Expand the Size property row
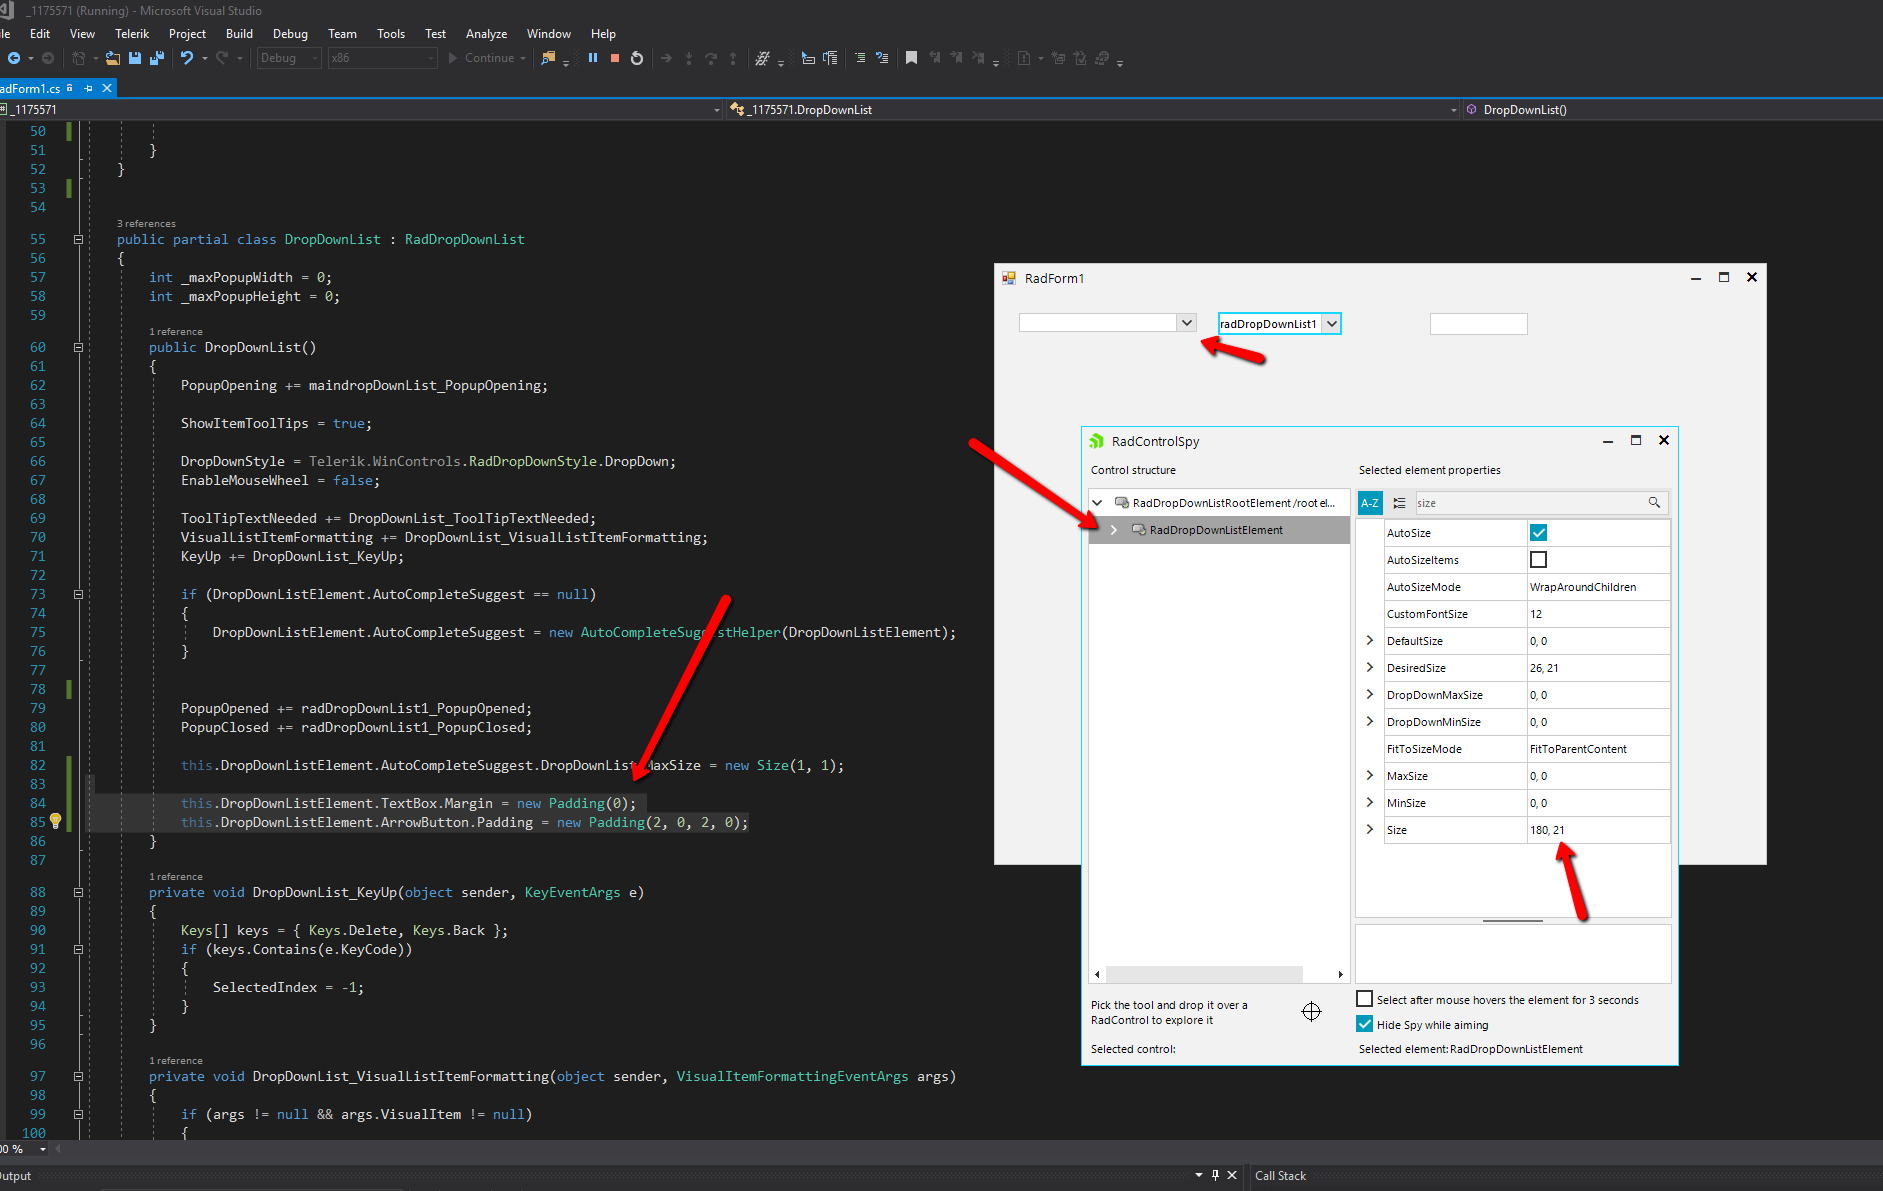 tap(1370, 830)
